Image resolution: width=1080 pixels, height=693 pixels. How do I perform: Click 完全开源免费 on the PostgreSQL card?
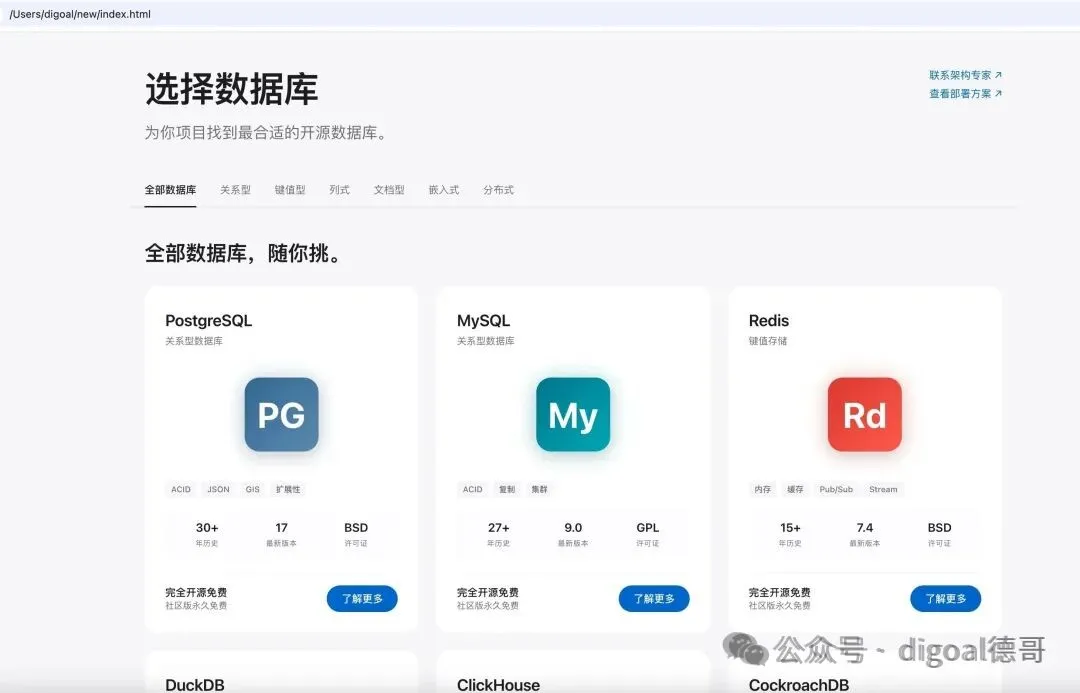click(196, 592)
